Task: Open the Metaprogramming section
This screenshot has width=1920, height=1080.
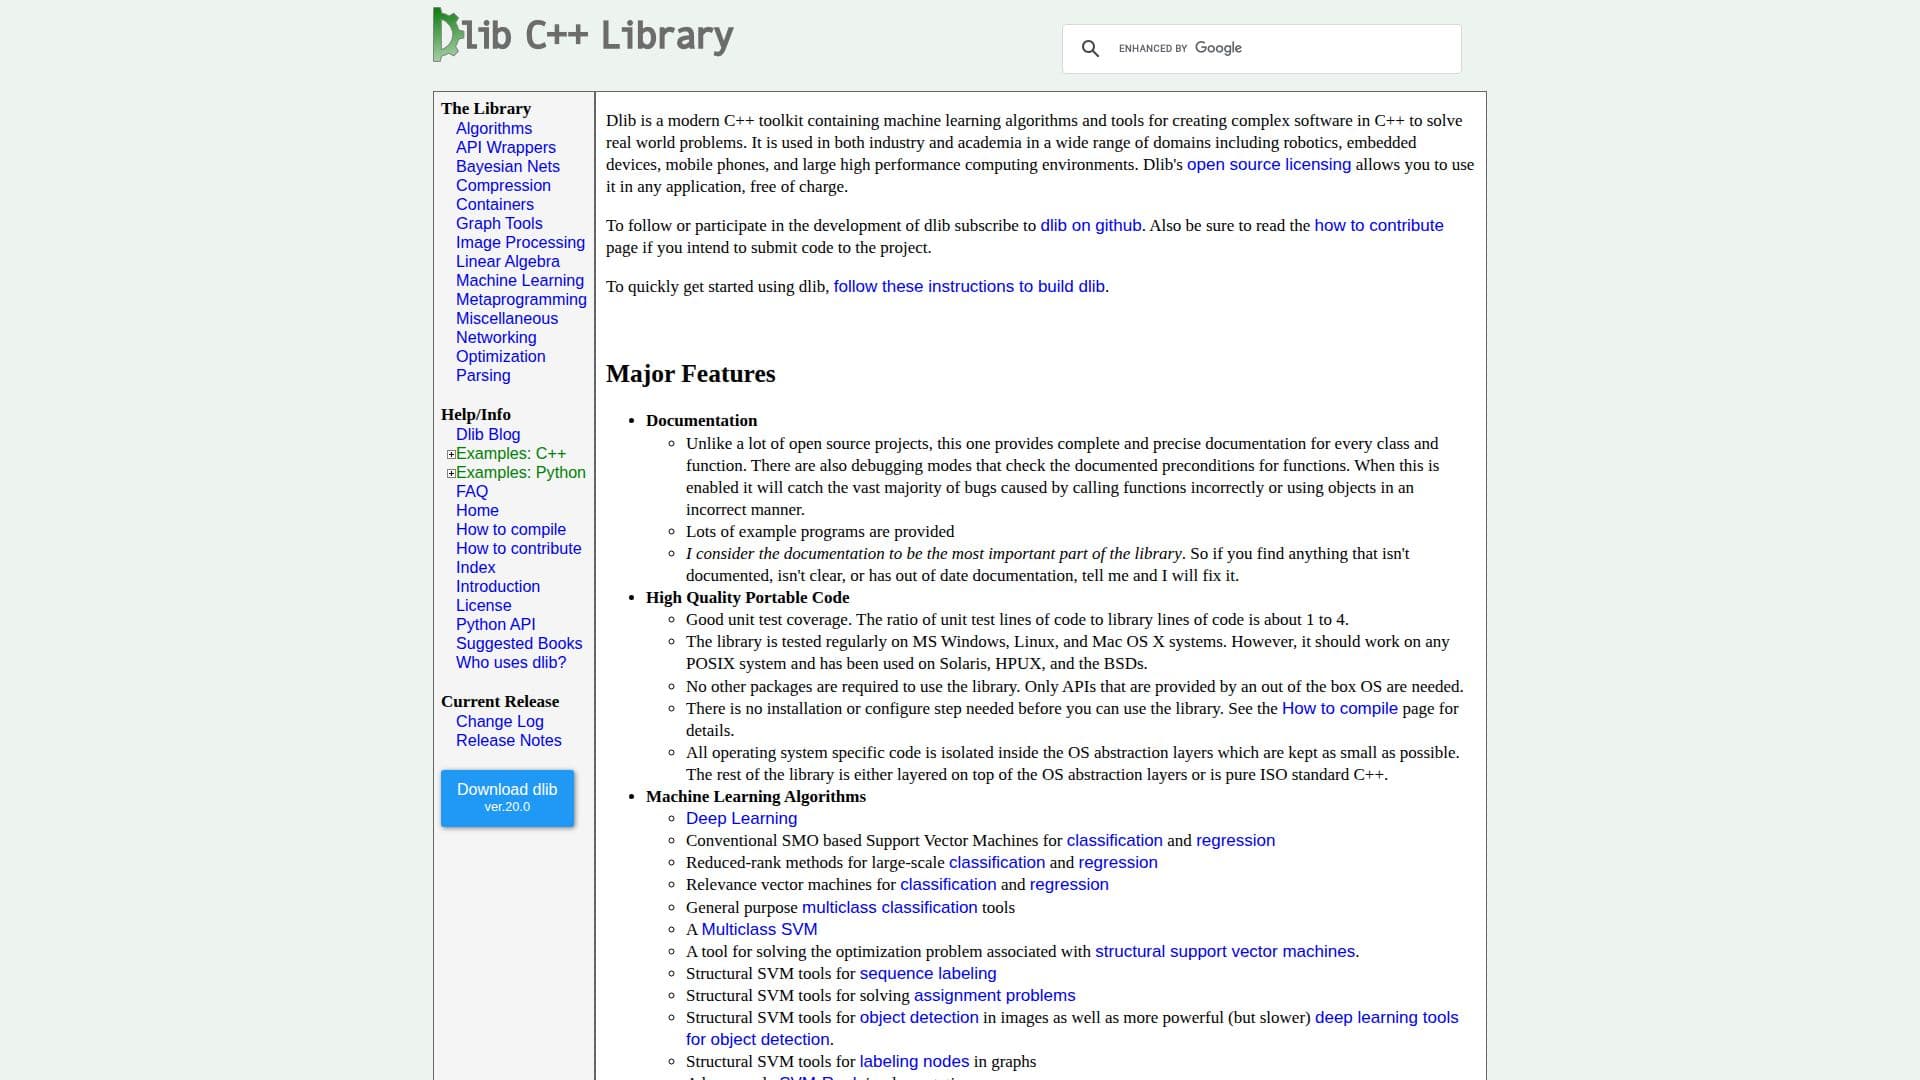Action: pyautogui.click(x=521, y=299)
